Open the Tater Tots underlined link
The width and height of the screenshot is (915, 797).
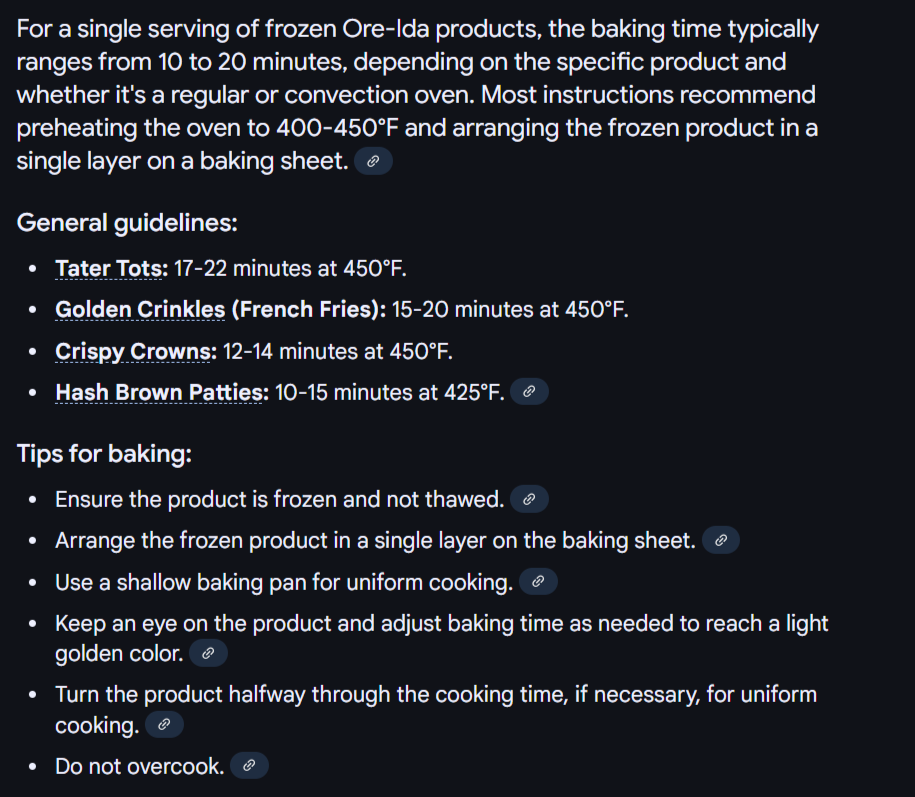click(x=111, y=269)
